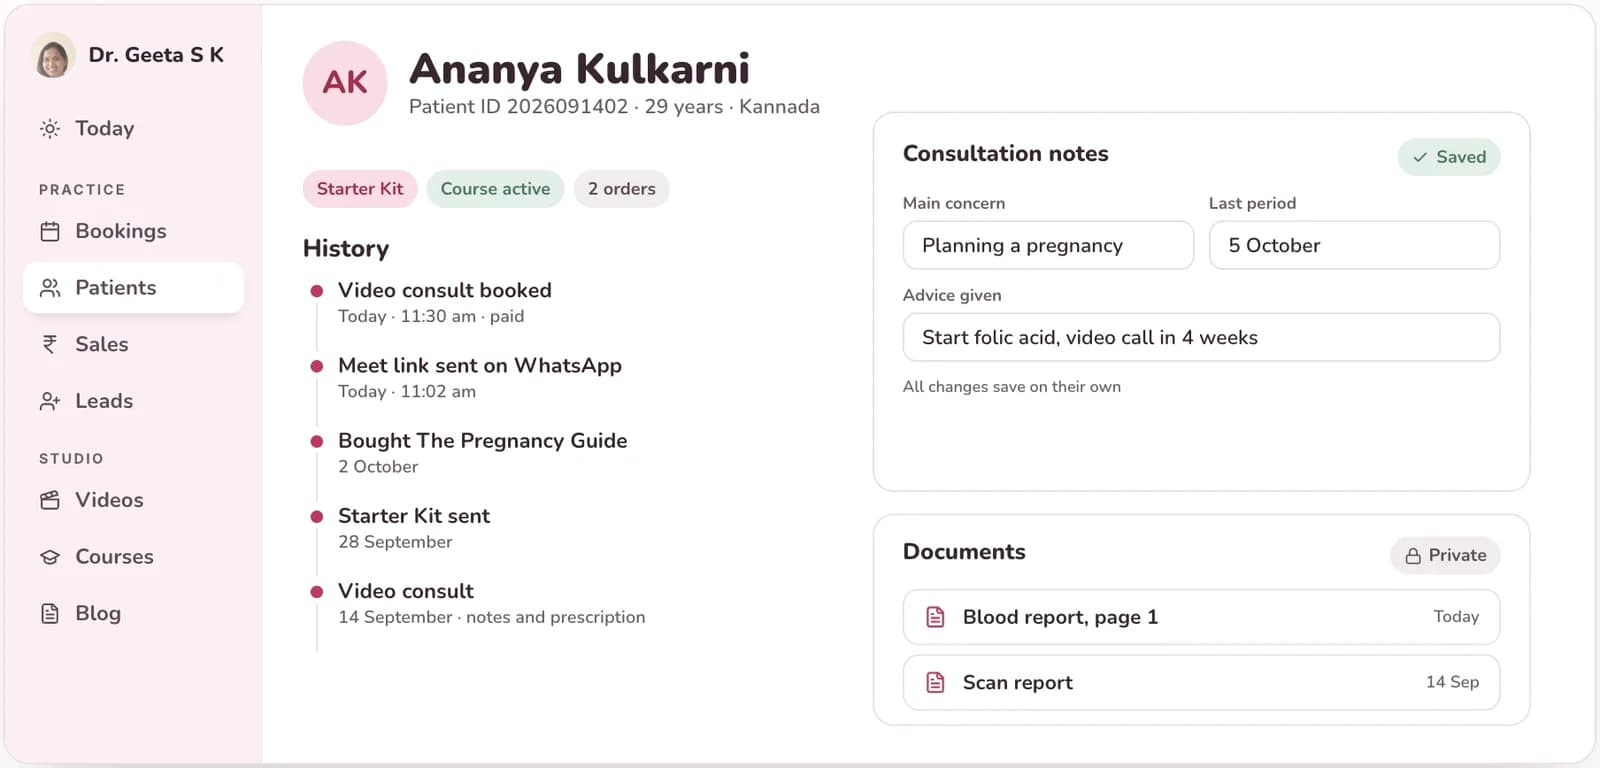Open the Sales section
Image resolution: width=1600 pixels, height=768 pixels.
133,344
